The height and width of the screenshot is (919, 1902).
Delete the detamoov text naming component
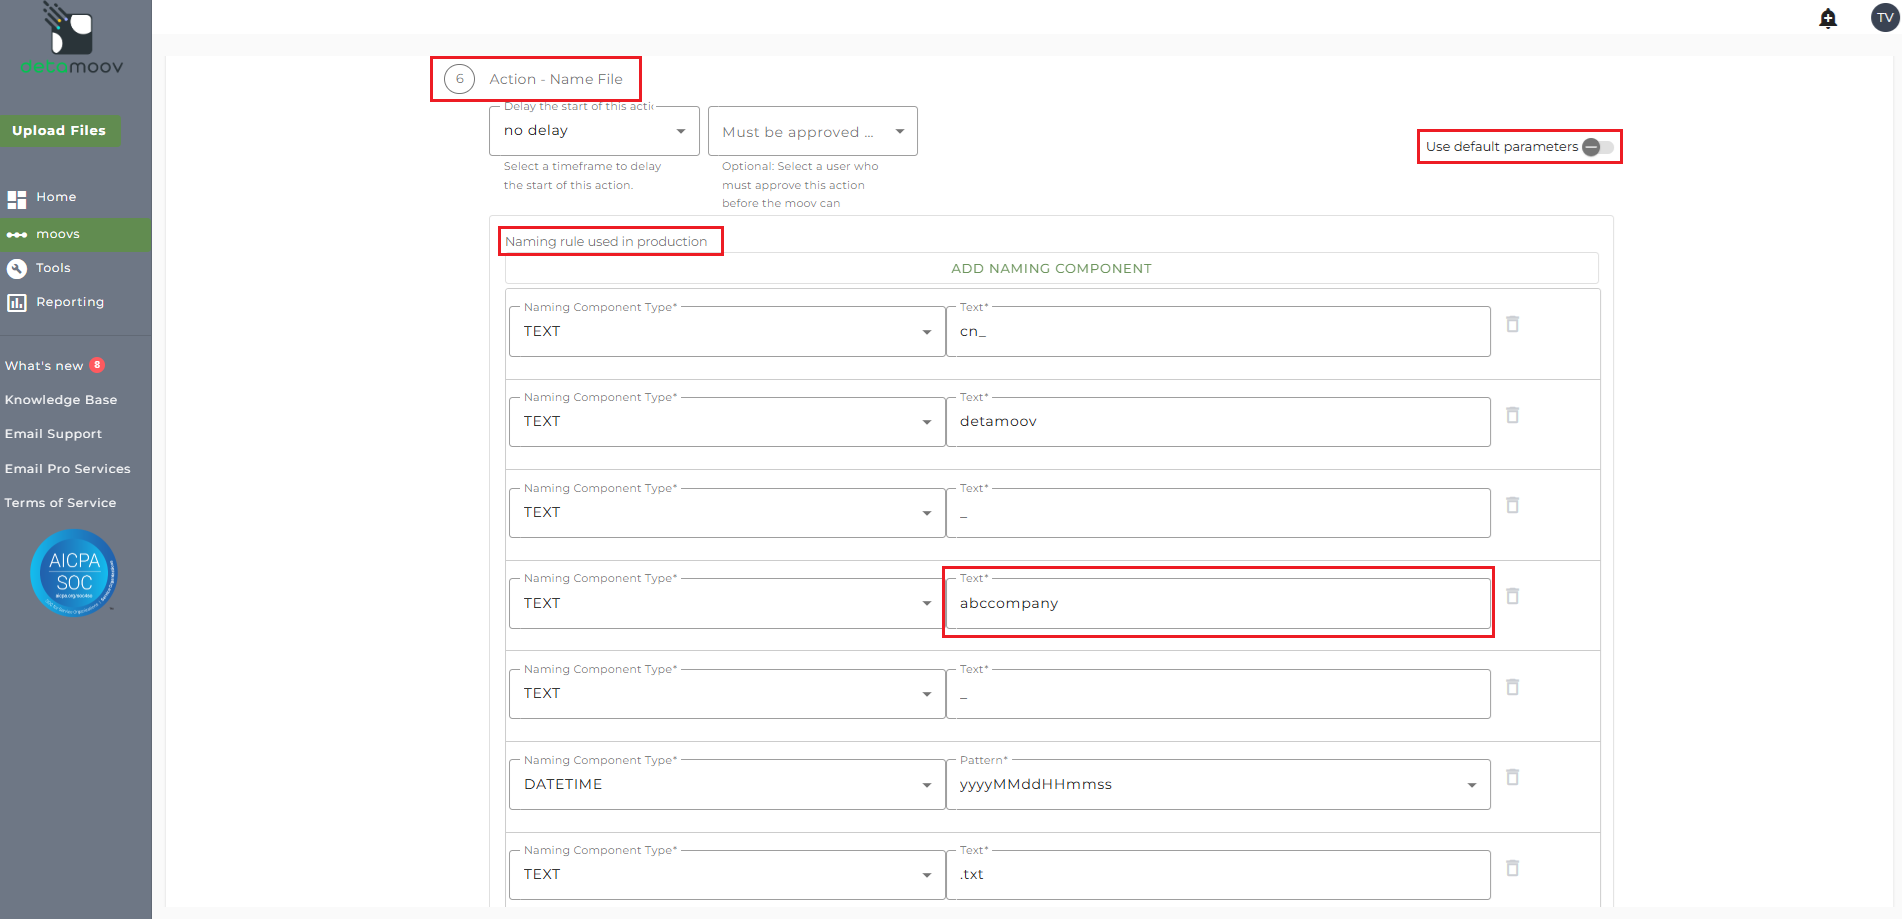click(1513, 415)
